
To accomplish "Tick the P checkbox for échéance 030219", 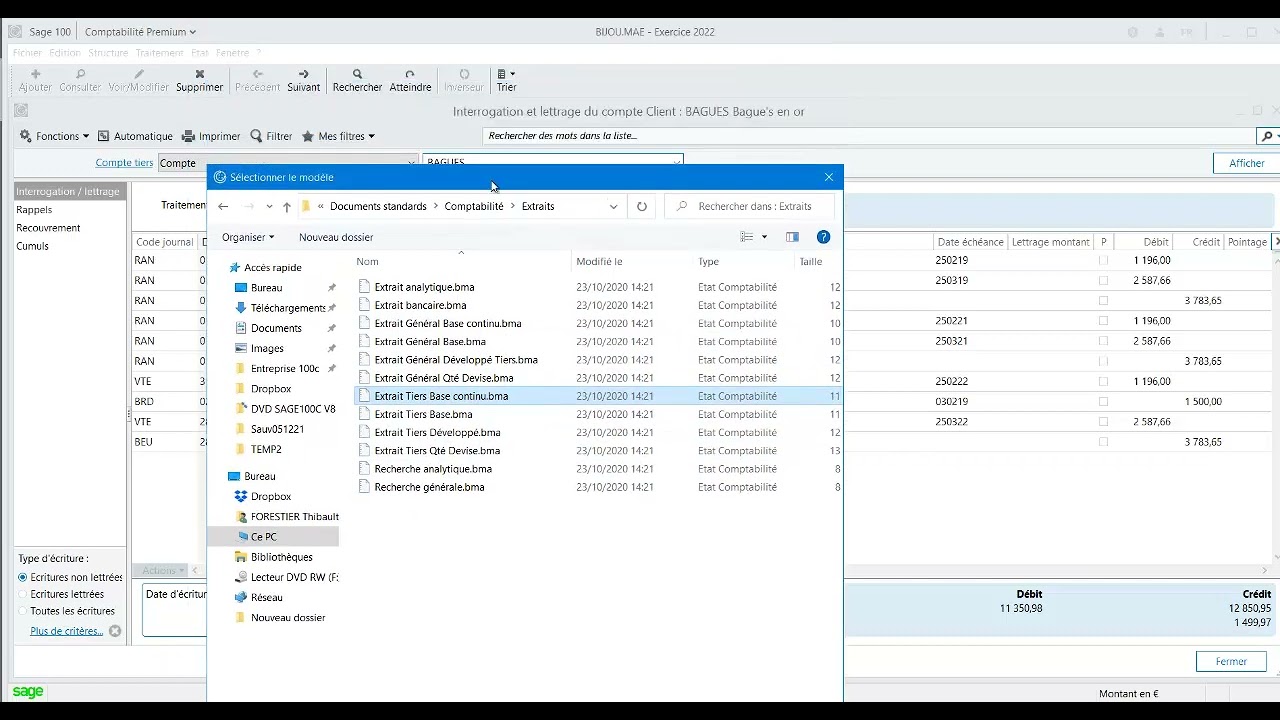I will [x=1103, y=402].
